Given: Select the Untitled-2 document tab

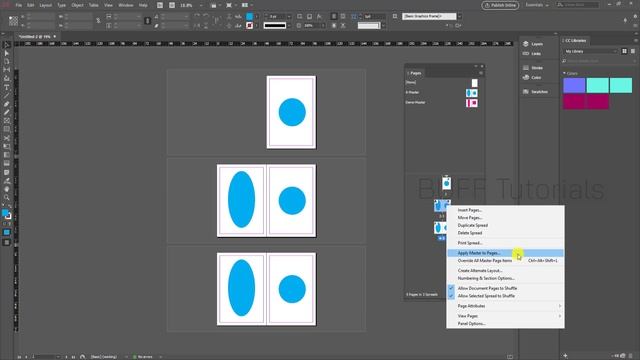Looking at the screenshot, I should pyautogui.click(x=37, y=37).
